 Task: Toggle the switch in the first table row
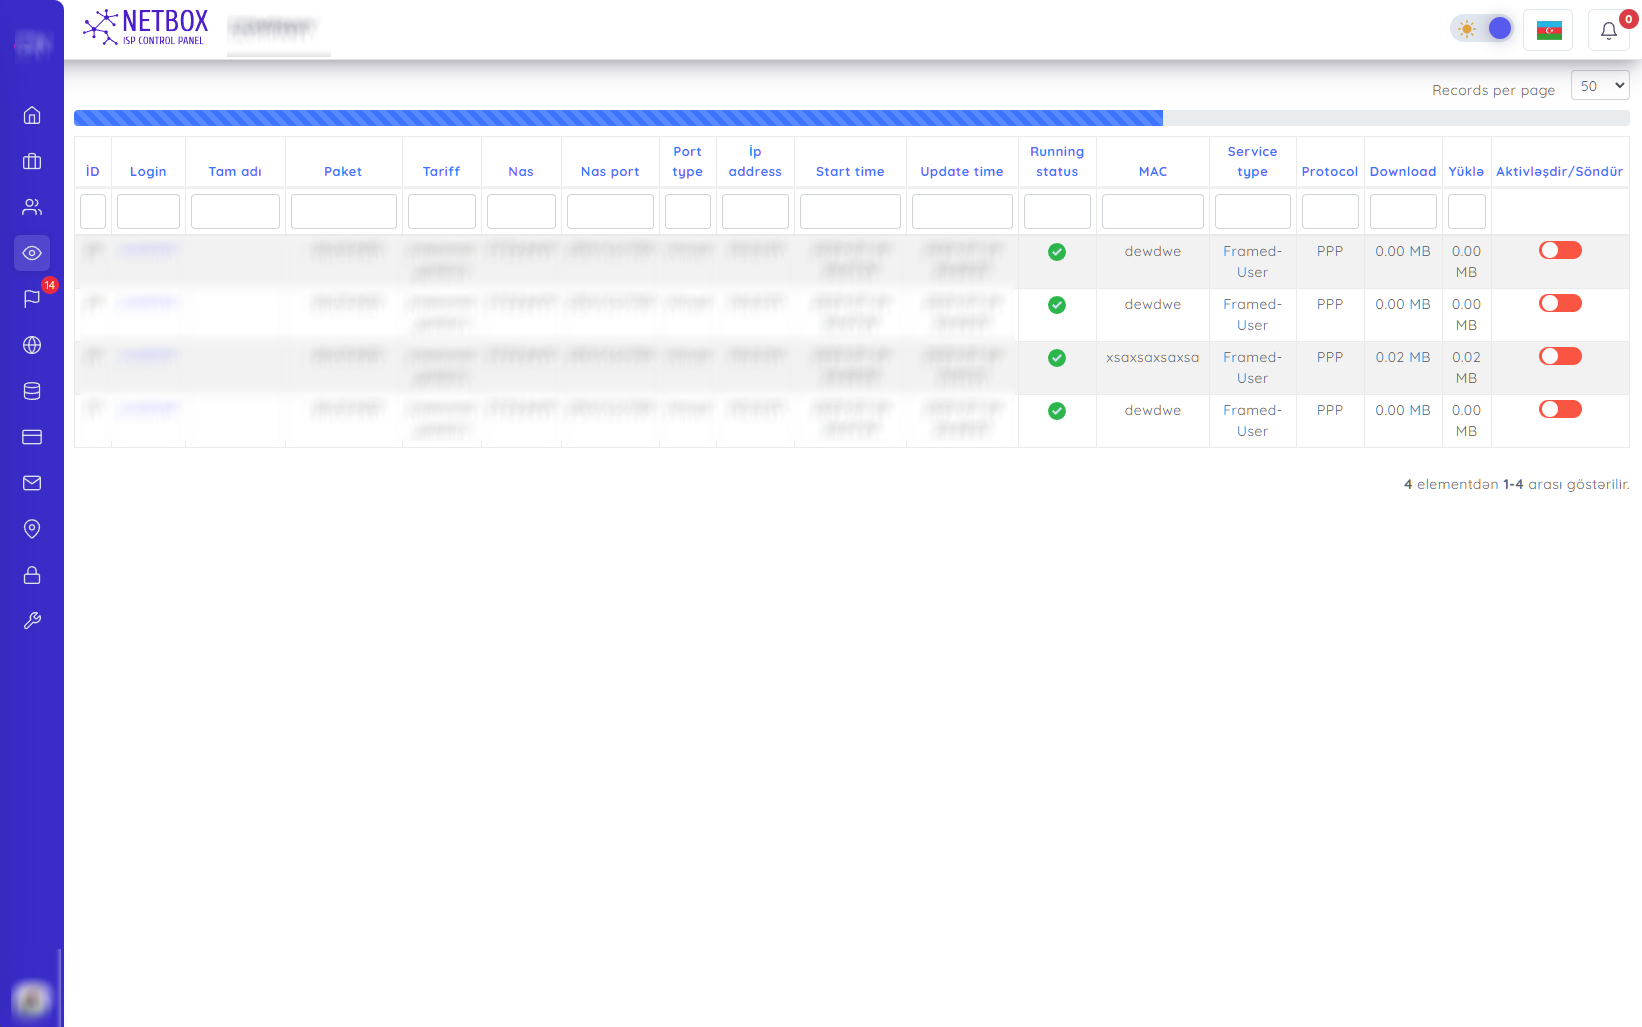coord(1559,250)
